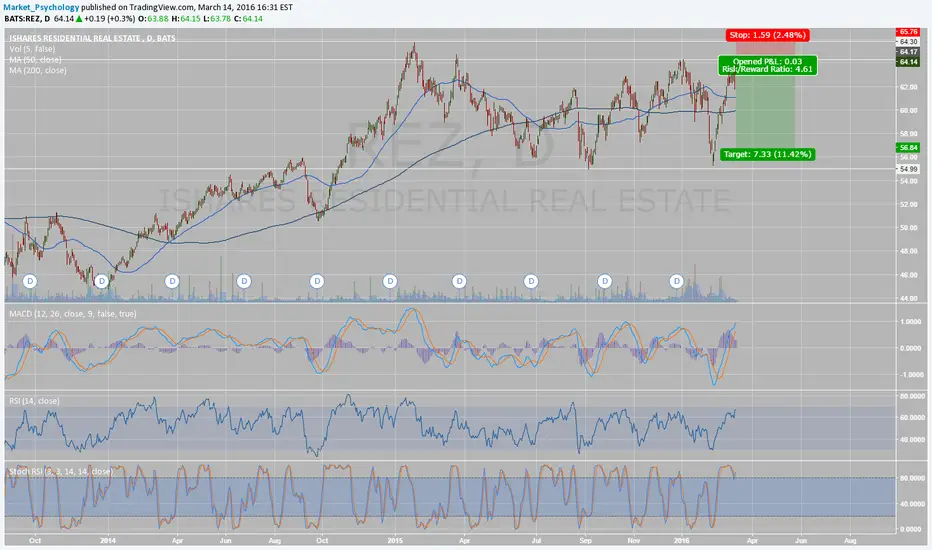Click the MACD (12, 26, close, 9) legend
932x550 pixels.
(73, 313)
